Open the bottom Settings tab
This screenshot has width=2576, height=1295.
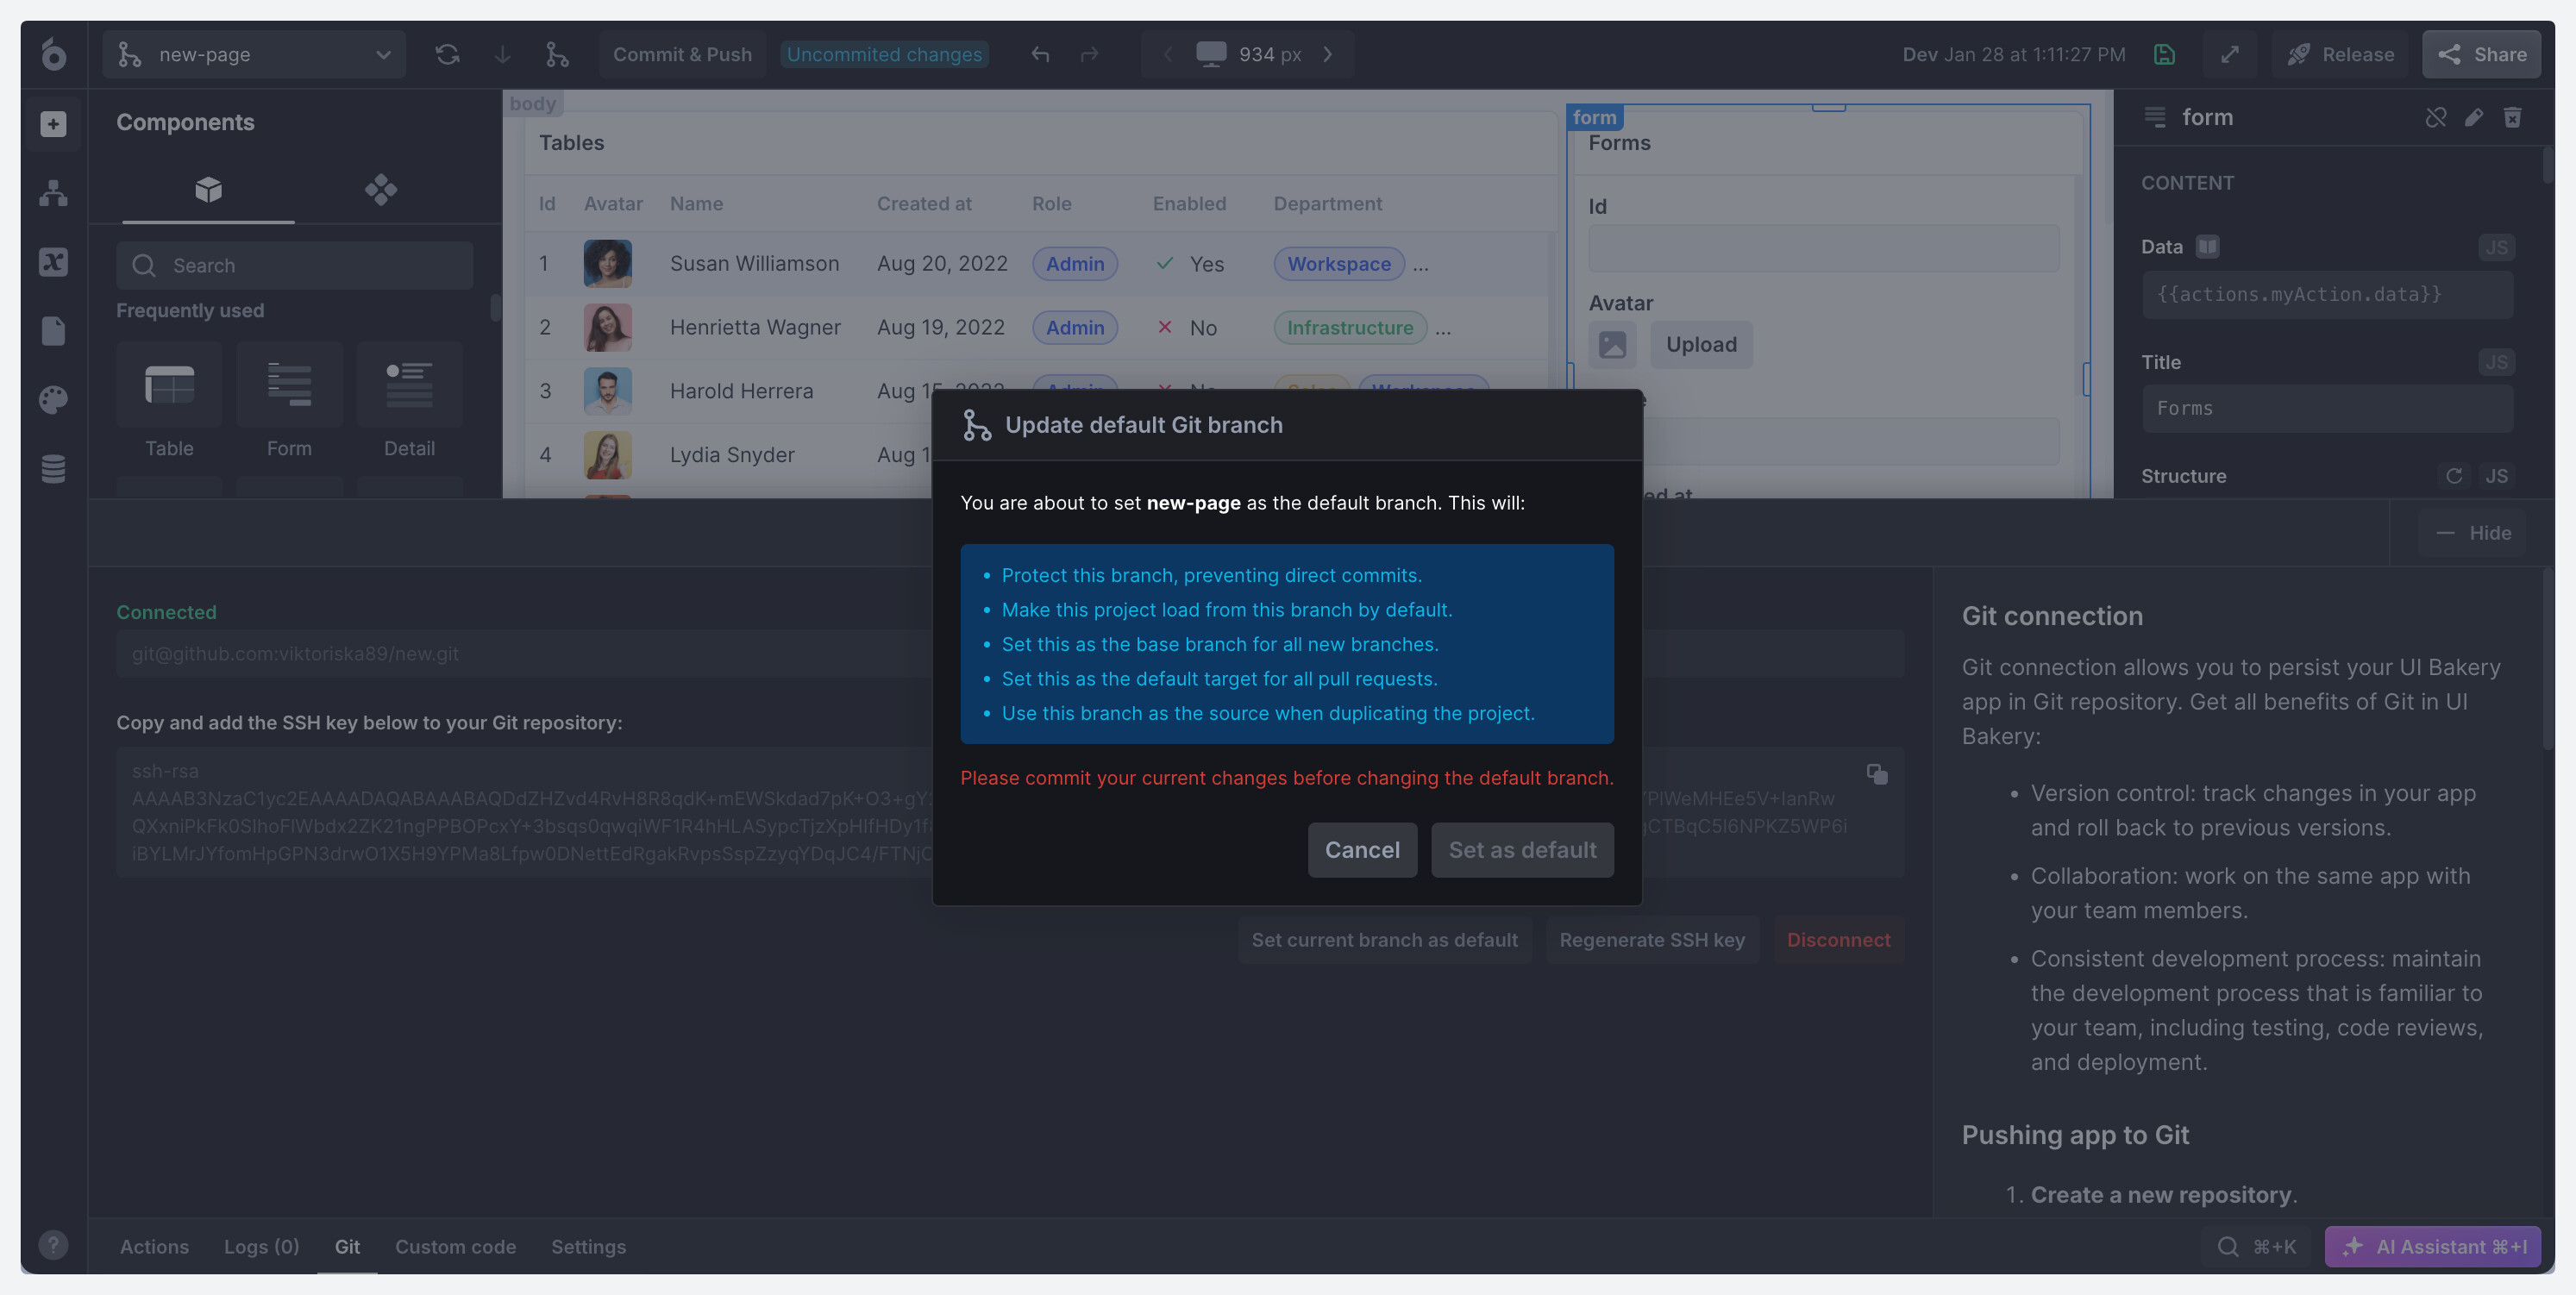[x=588, y=1246]
